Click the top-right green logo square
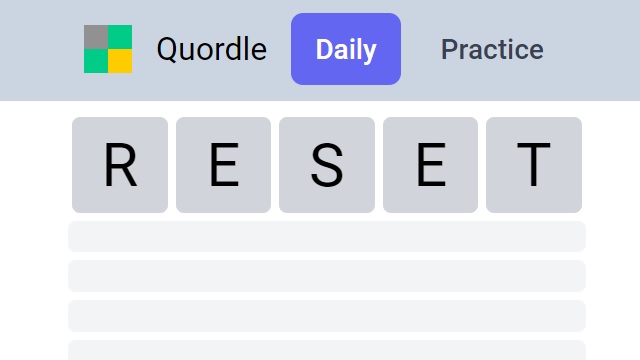The image size is (640, 360). 120,37
